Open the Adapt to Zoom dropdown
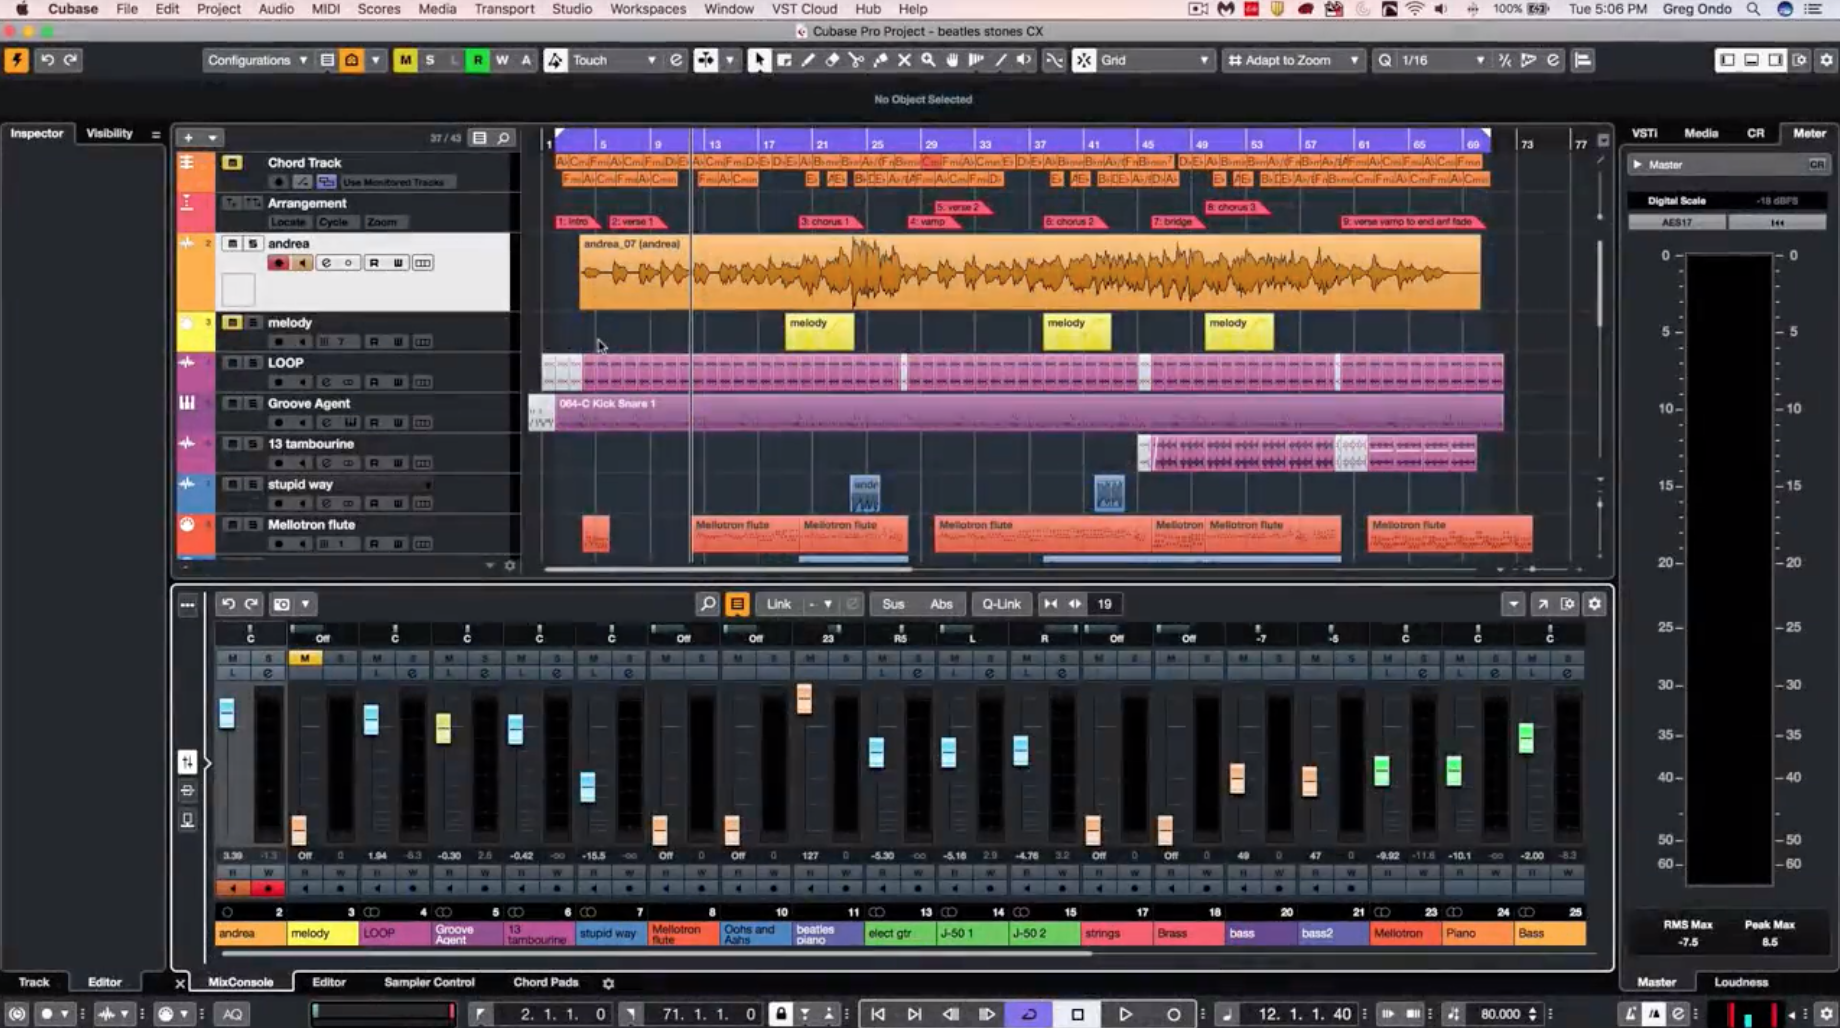The height and width of the screenshot is (1028, 1840). [1294, 60]
